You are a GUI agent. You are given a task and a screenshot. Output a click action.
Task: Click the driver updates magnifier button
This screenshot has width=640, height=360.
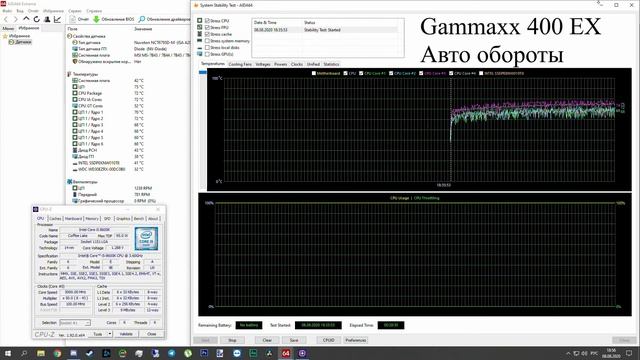pos(164,19)
